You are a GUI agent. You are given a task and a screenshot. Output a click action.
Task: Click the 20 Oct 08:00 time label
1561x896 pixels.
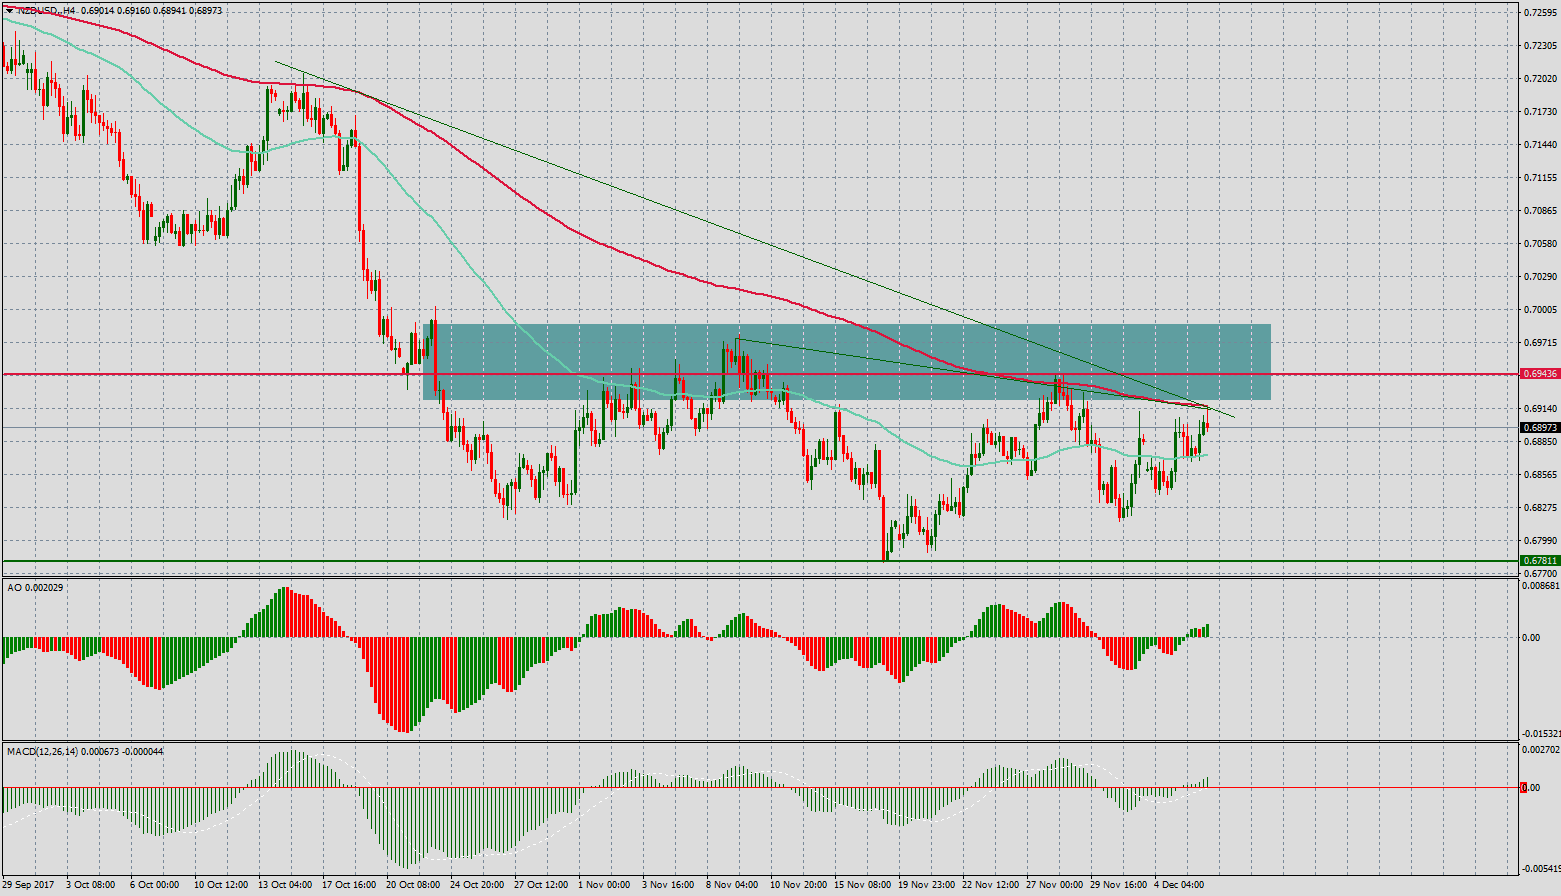coord(412,885)
